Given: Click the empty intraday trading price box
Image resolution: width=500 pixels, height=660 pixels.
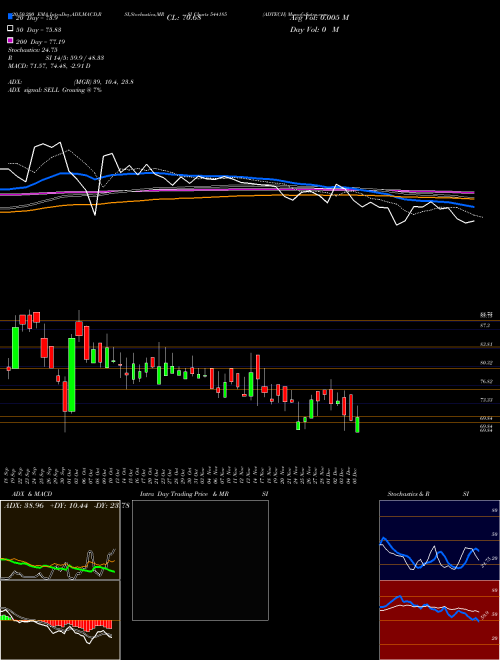Looking at the screenshot, I should coord(200,560).
